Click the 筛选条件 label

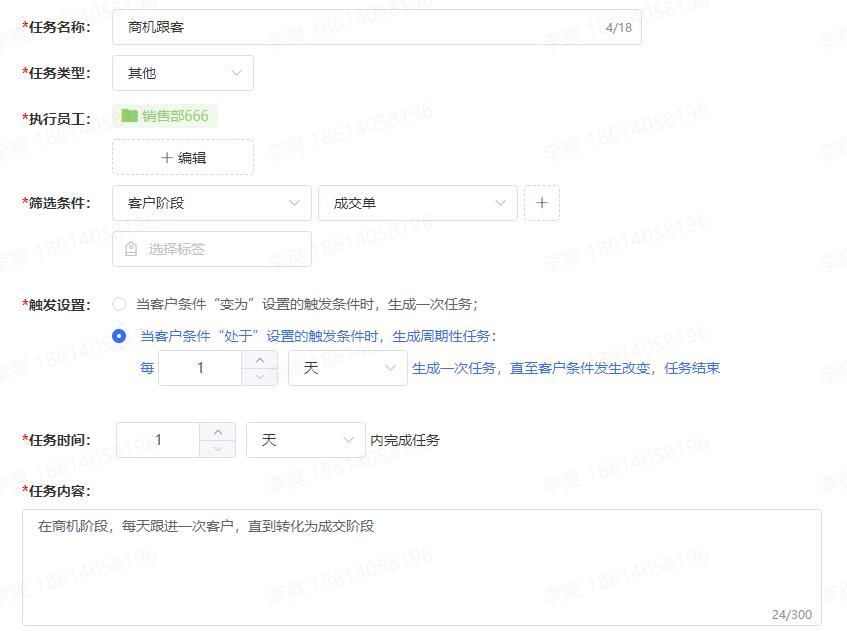[x=57, y=203]
